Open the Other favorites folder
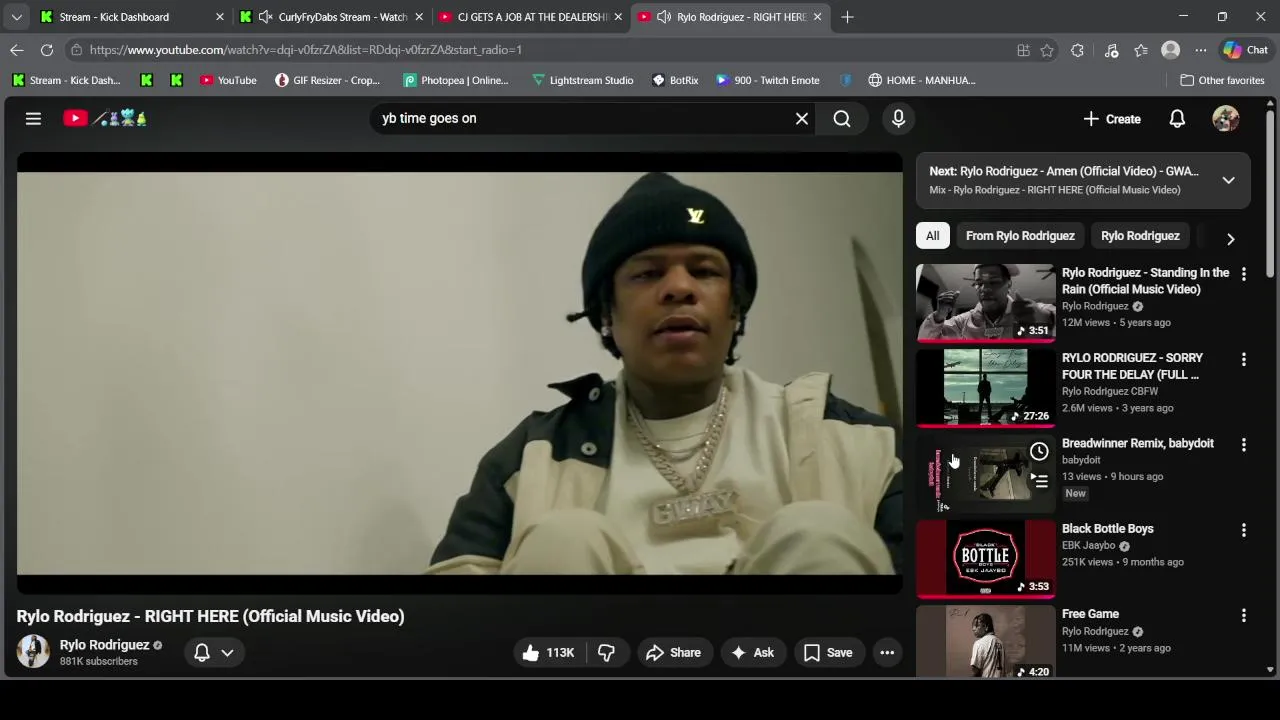 coord(1222,80)
